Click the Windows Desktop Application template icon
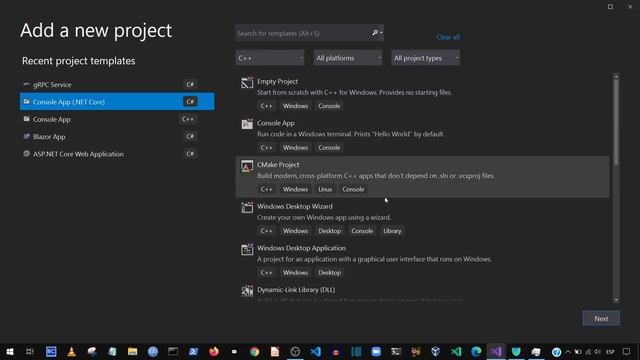The height and width of the screenshot is (360, 640). [247, 249]
